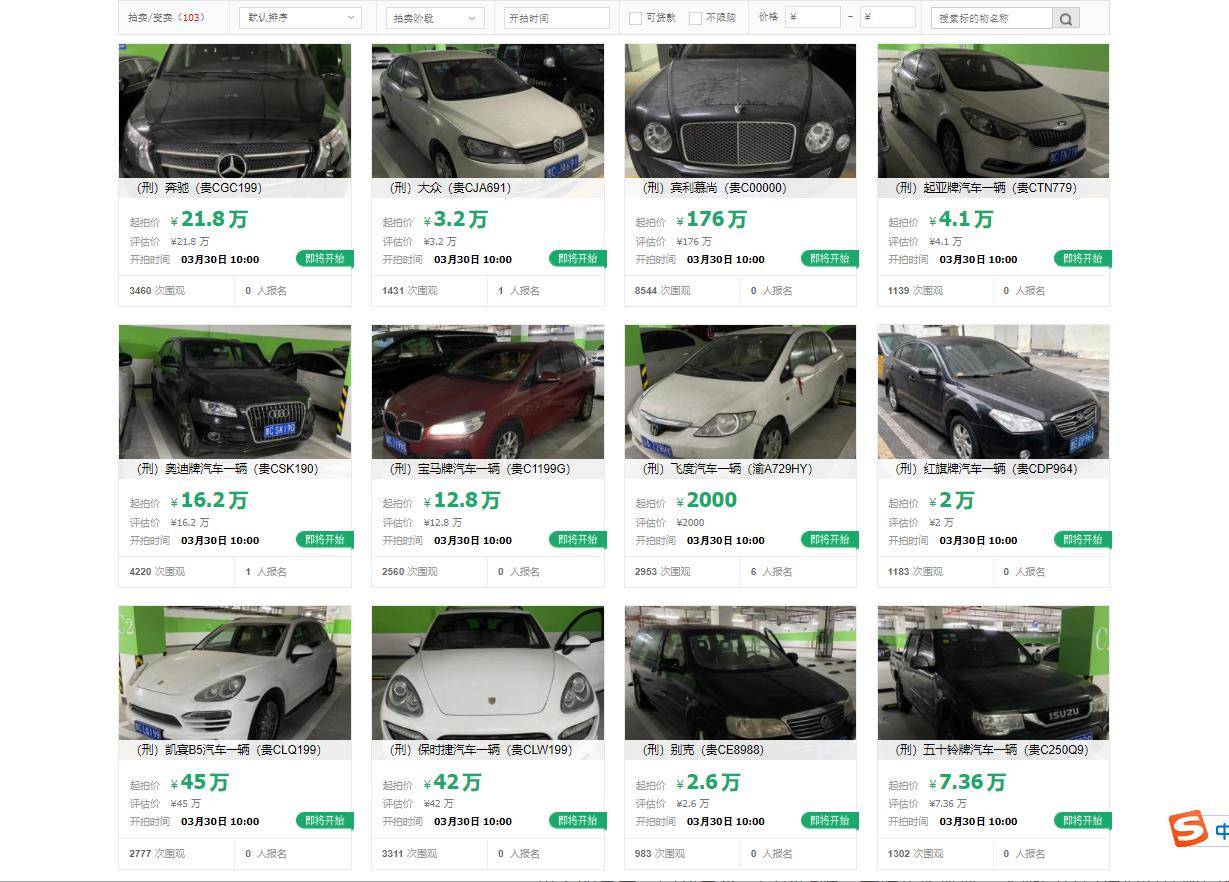Select the 拍卖/变卖 (103) tab
Viewport: 1229px width, 882px height.
(x=166, y=18)
